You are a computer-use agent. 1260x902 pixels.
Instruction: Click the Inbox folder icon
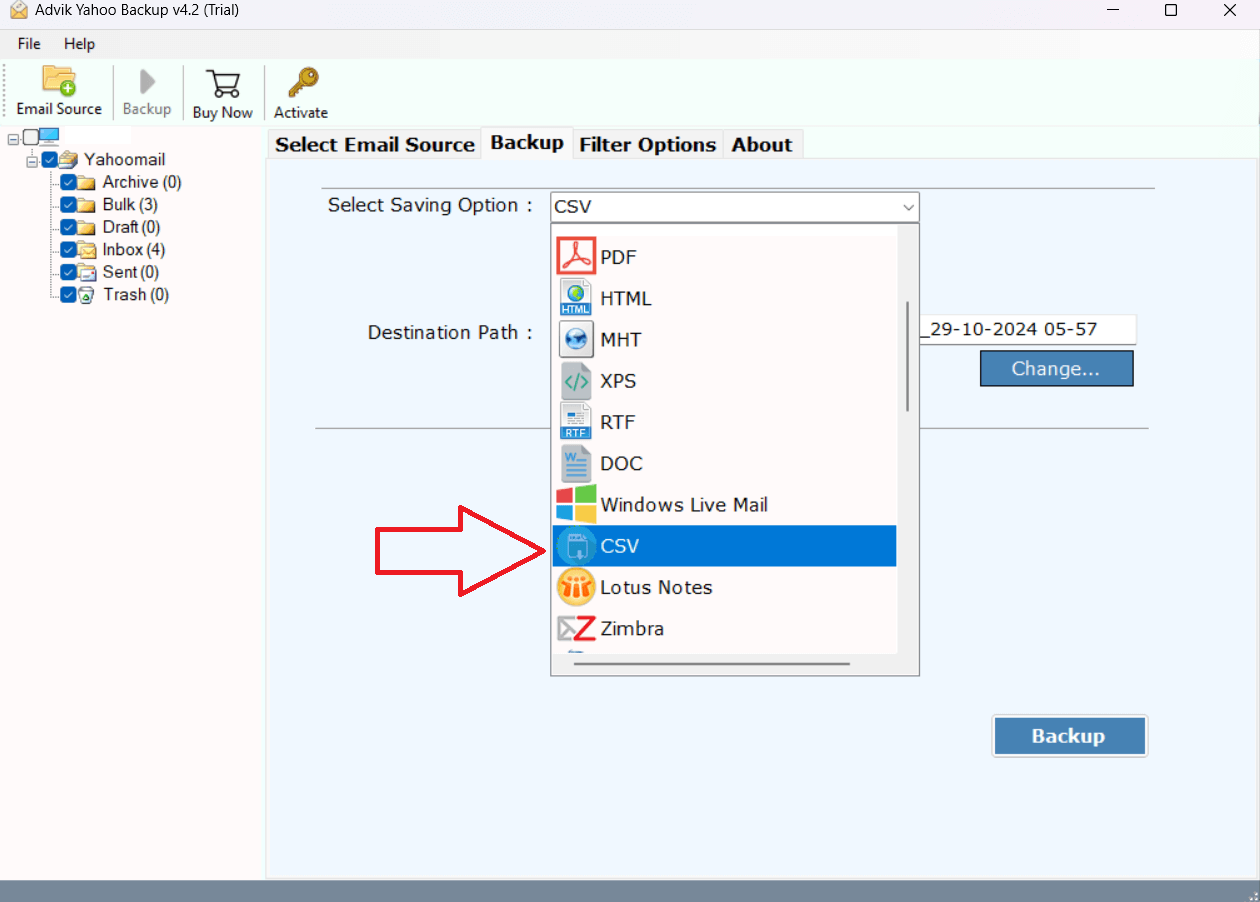87,249
